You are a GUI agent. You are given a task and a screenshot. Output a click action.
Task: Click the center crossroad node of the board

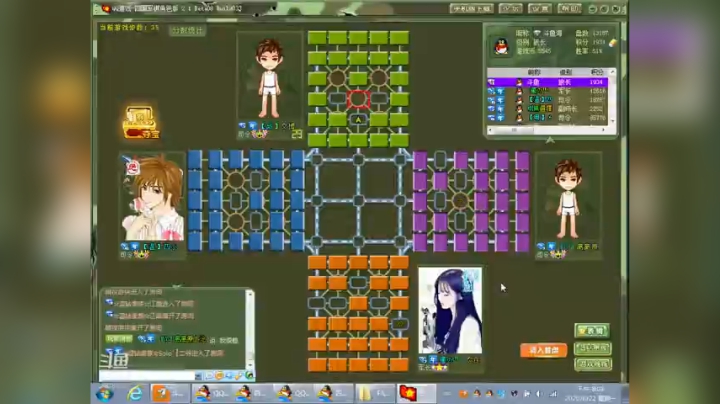click(358, 201)
